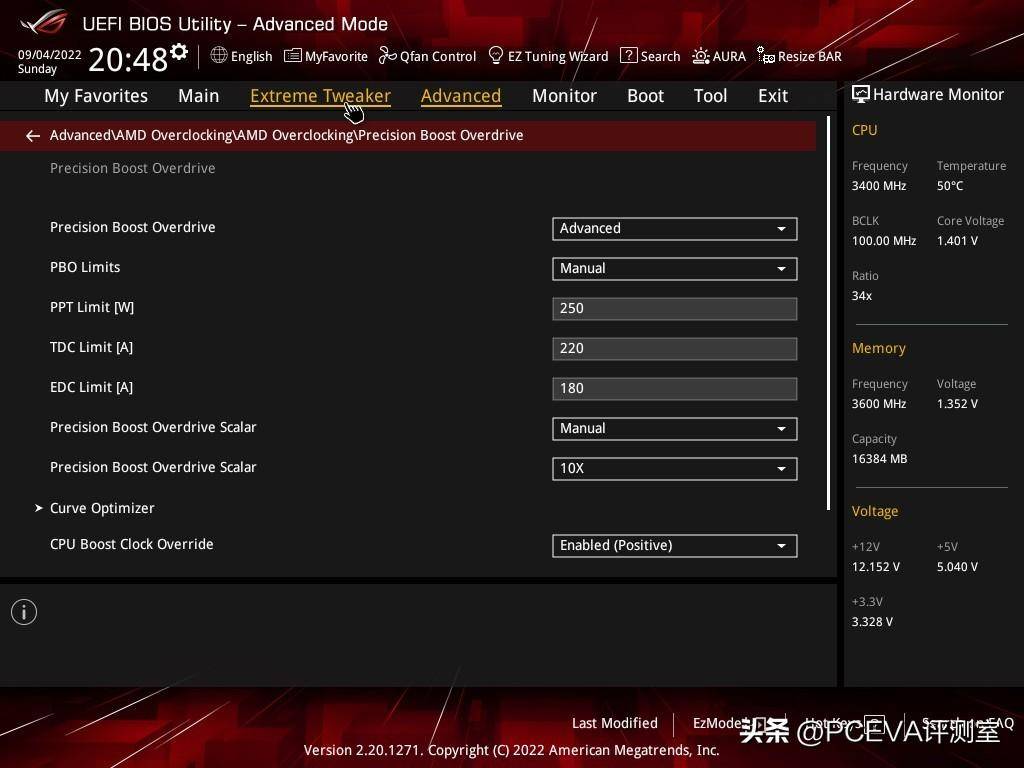The height and width of the screenshot is (768, 1024).
Task: Click the 3600 MHz memory frequency value
Action: pos(879,404)
